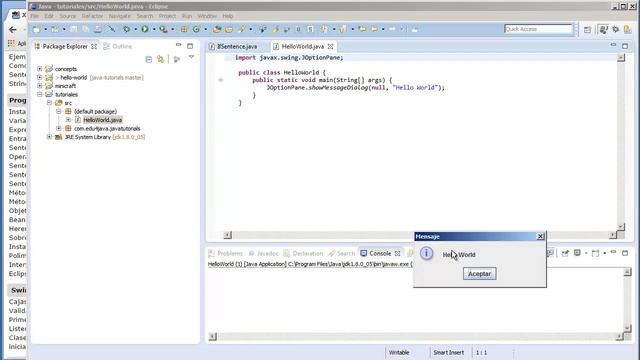Open the Window menu
Viewport: 640px width, 360px height.
(207, 16)
